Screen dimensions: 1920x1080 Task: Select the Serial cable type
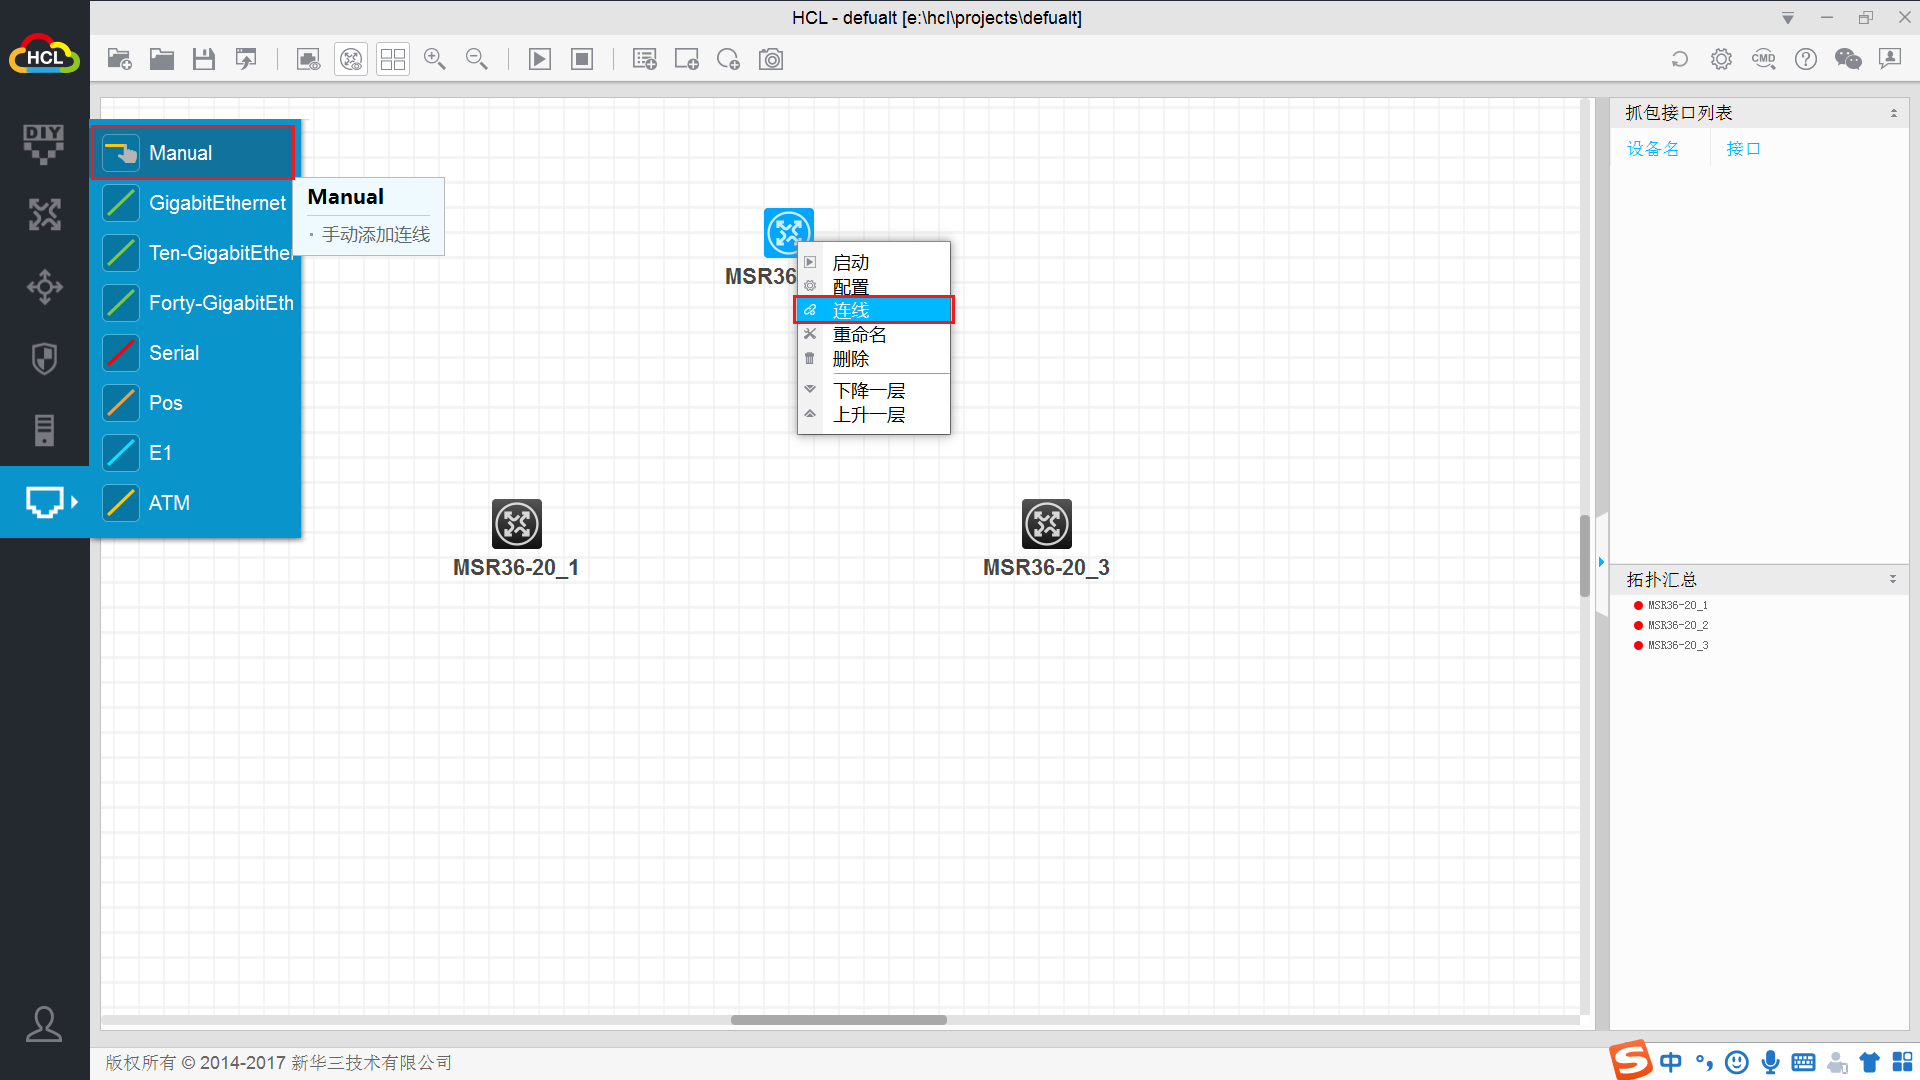coord(196,353)
